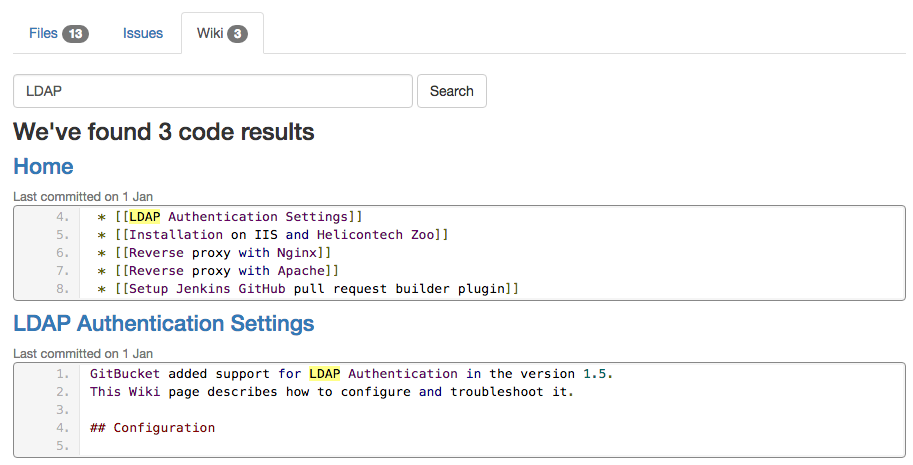Click the ## Configuration heading line
Image resolution: width=913 pixels, height=465 pixels.
tap(153, 428)
